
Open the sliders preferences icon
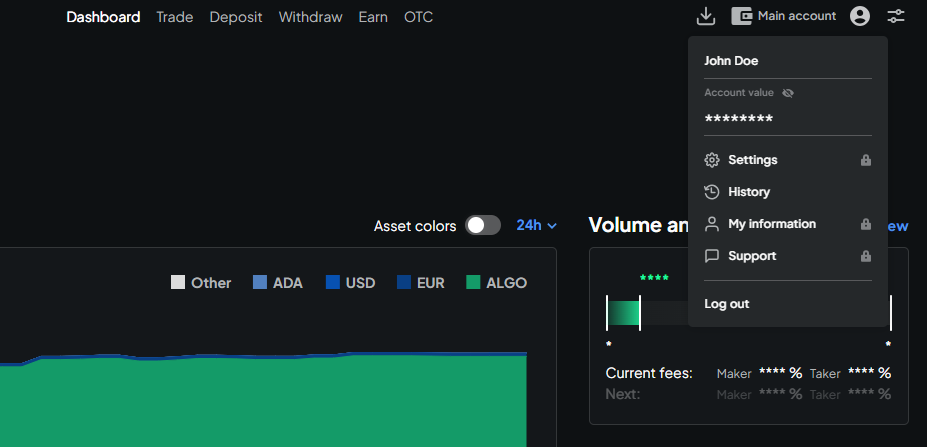(895, 16)
